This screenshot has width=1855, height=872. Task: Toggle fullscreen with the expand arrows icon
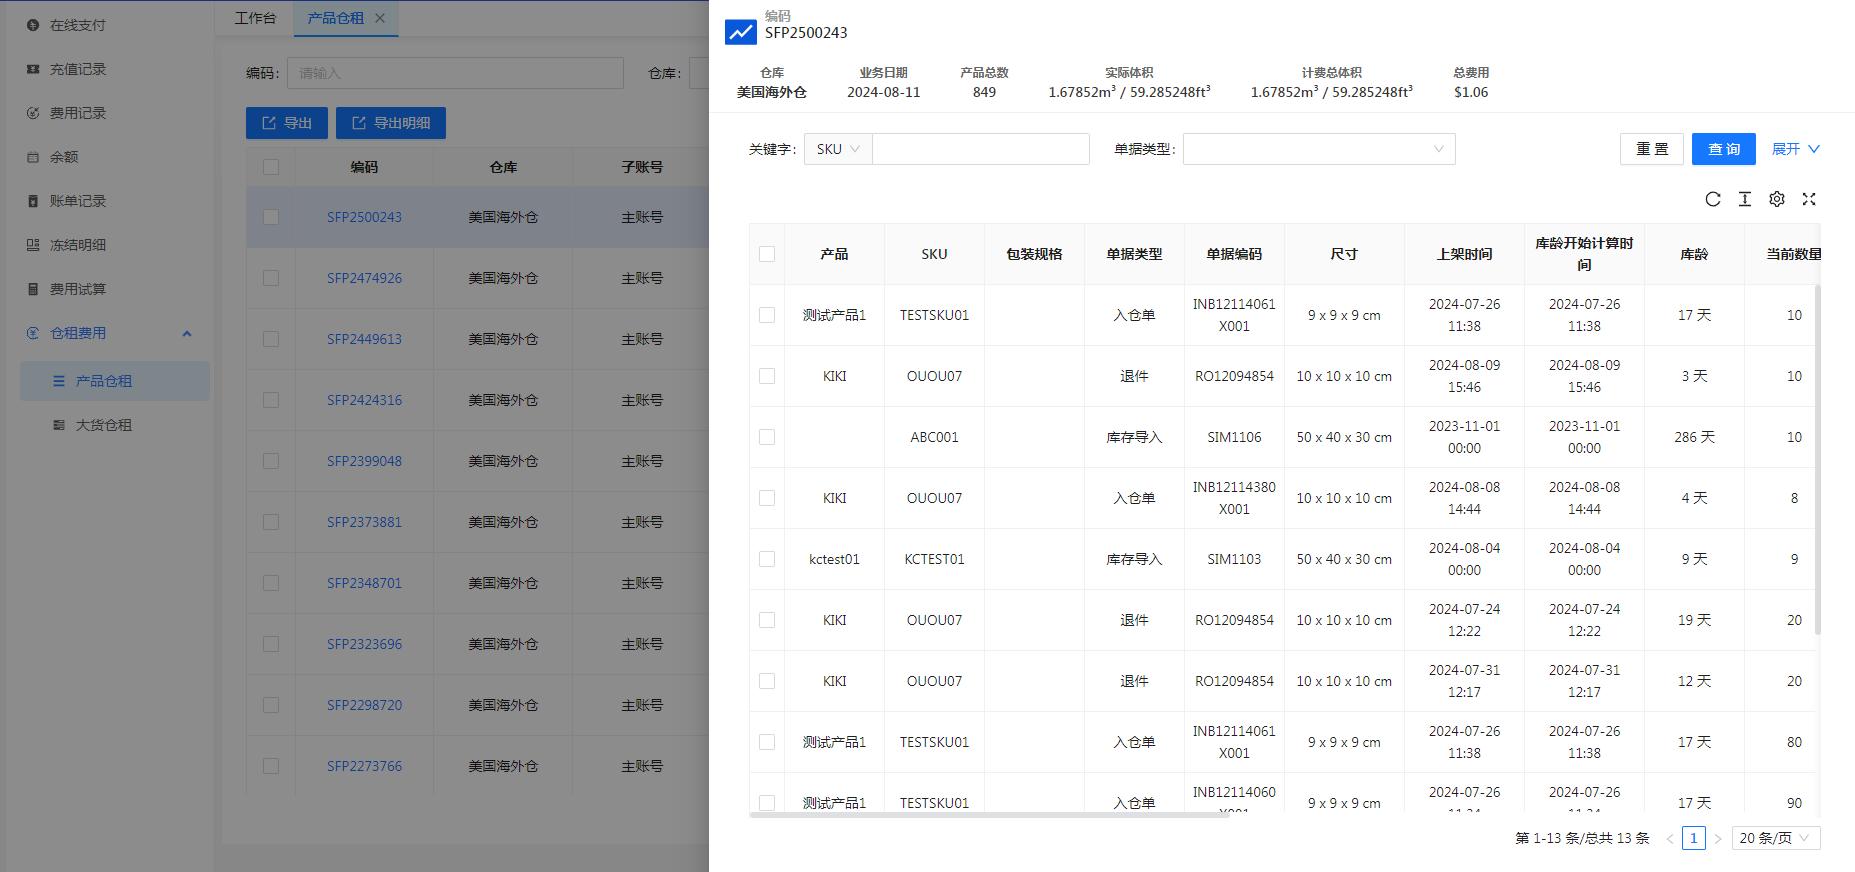(x=1809, y=199)
